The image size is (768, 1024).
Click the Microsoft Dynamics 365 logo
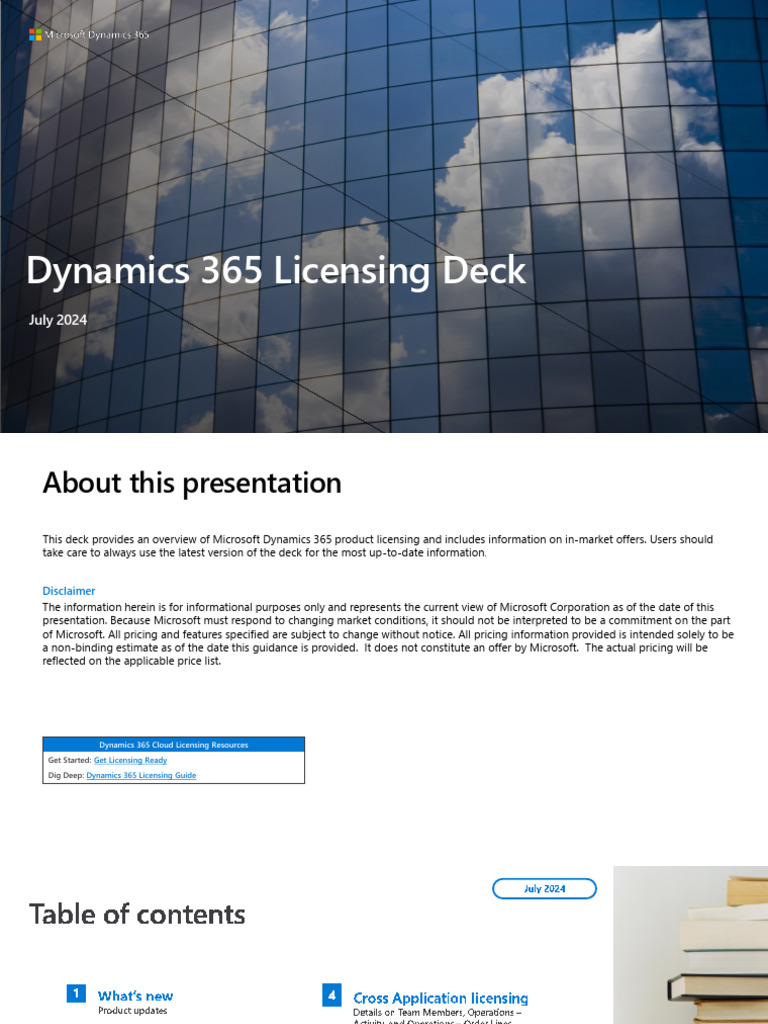[x=89, y=35]
